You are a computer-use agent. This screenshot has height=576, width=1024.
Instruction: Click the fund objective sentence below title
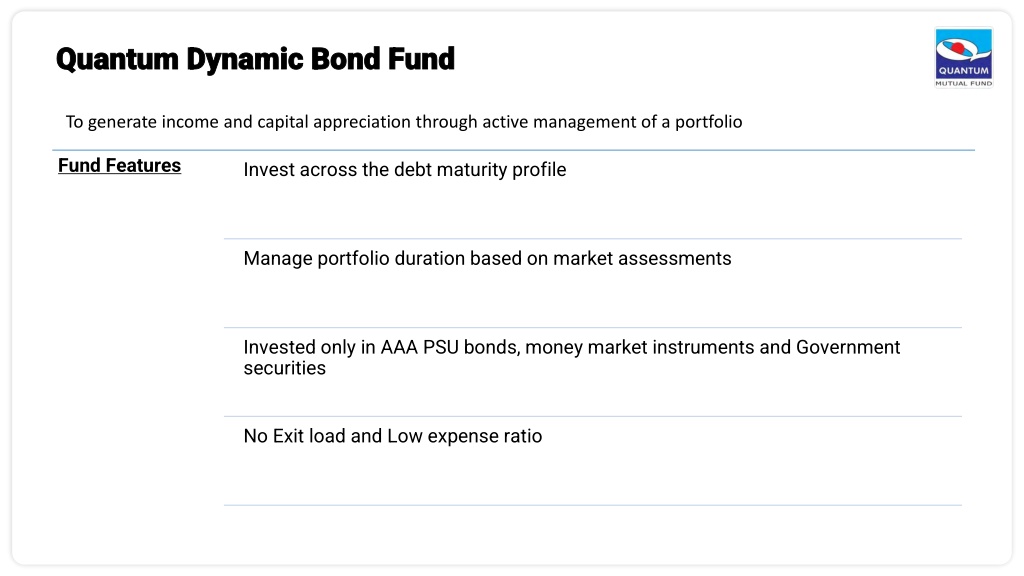coord(404,122)
